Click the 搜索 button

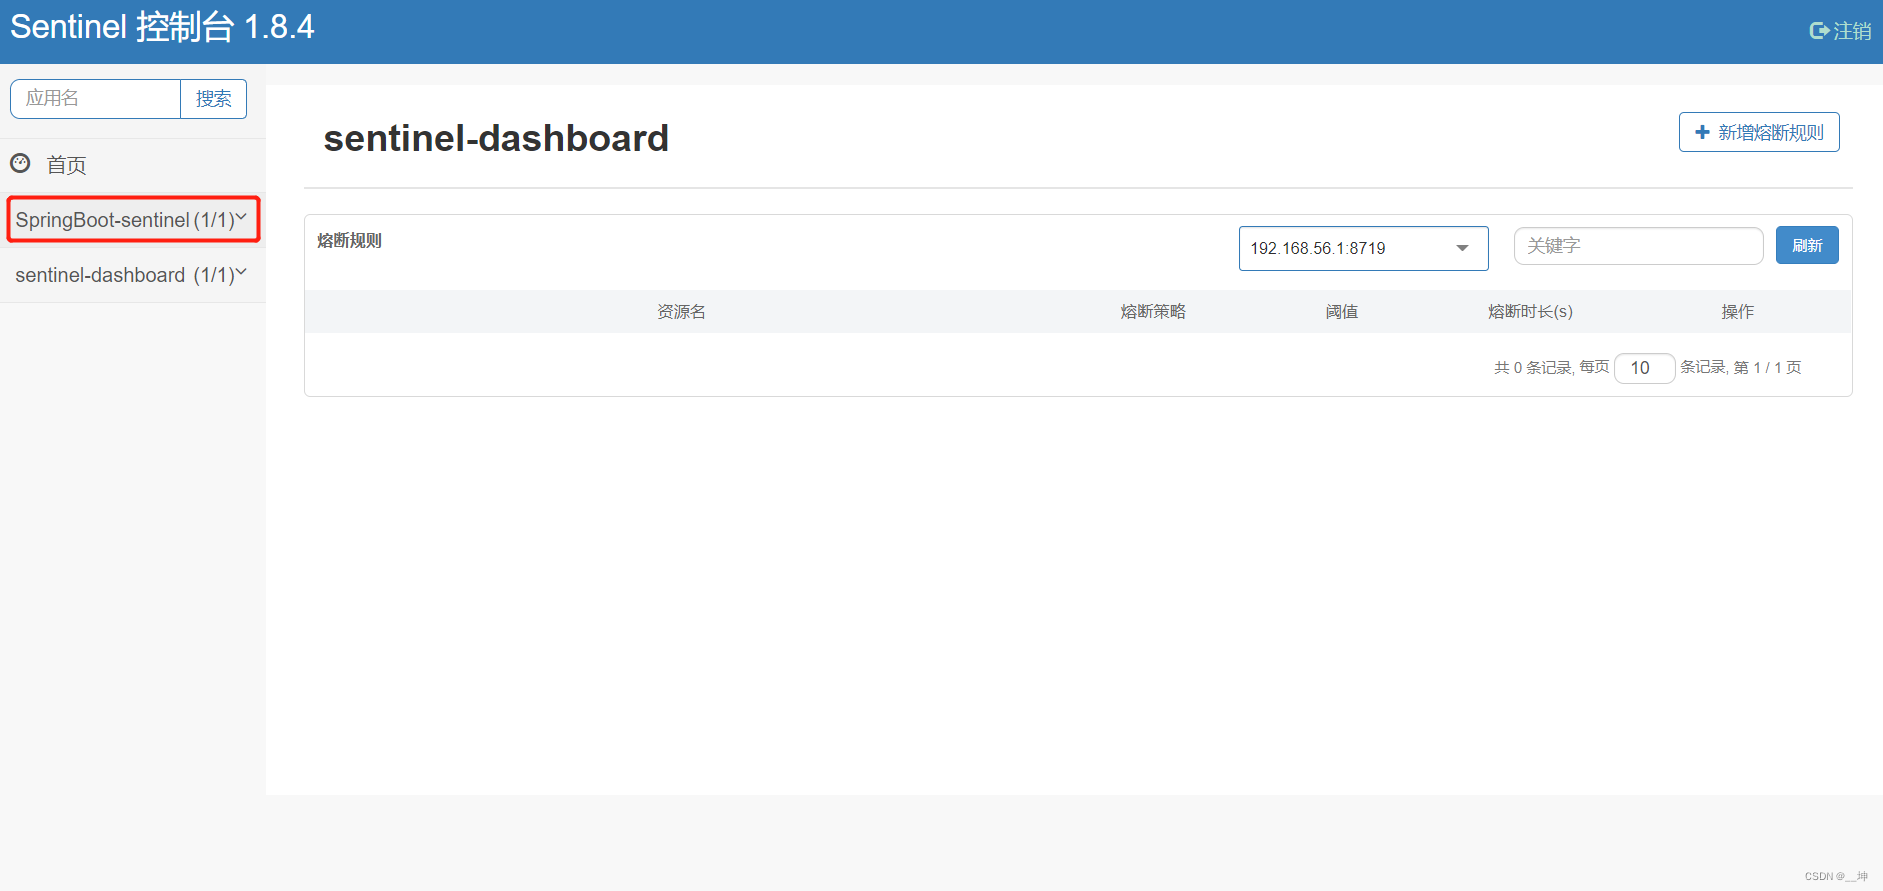coord(213,99)
